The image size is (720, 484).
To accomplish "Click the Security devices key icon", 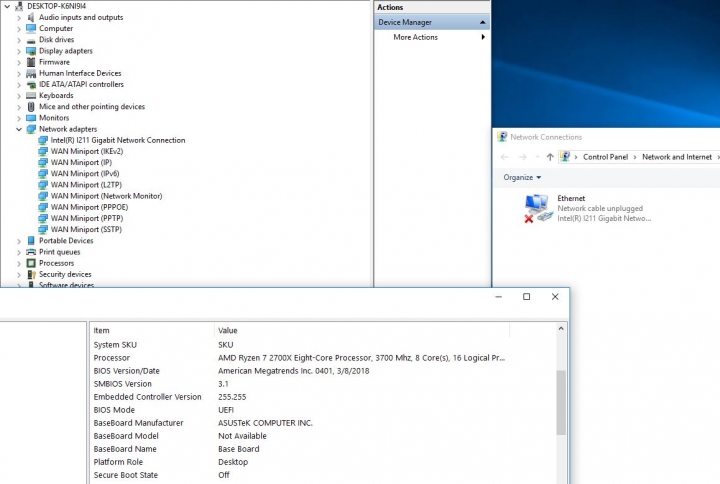I will coord(31,274).
